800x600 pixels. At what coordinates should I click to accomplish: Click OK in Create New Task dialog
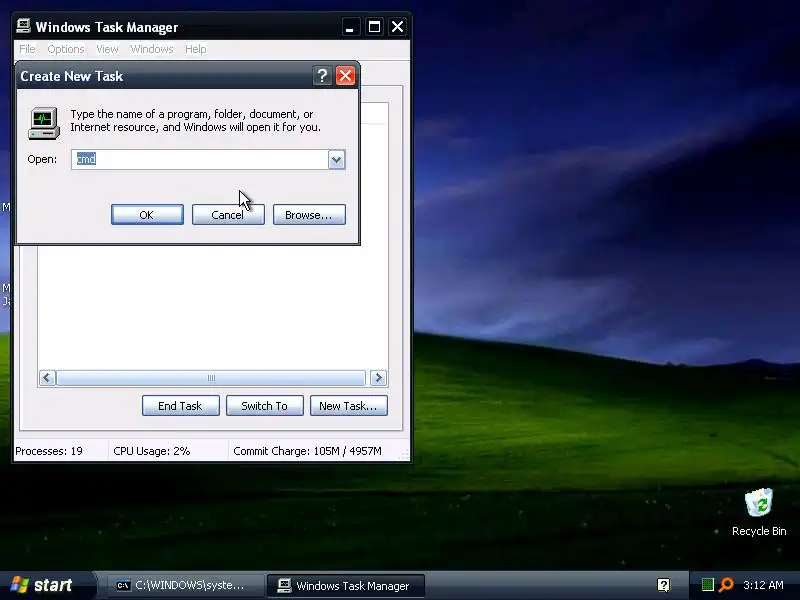coord(147,215)
